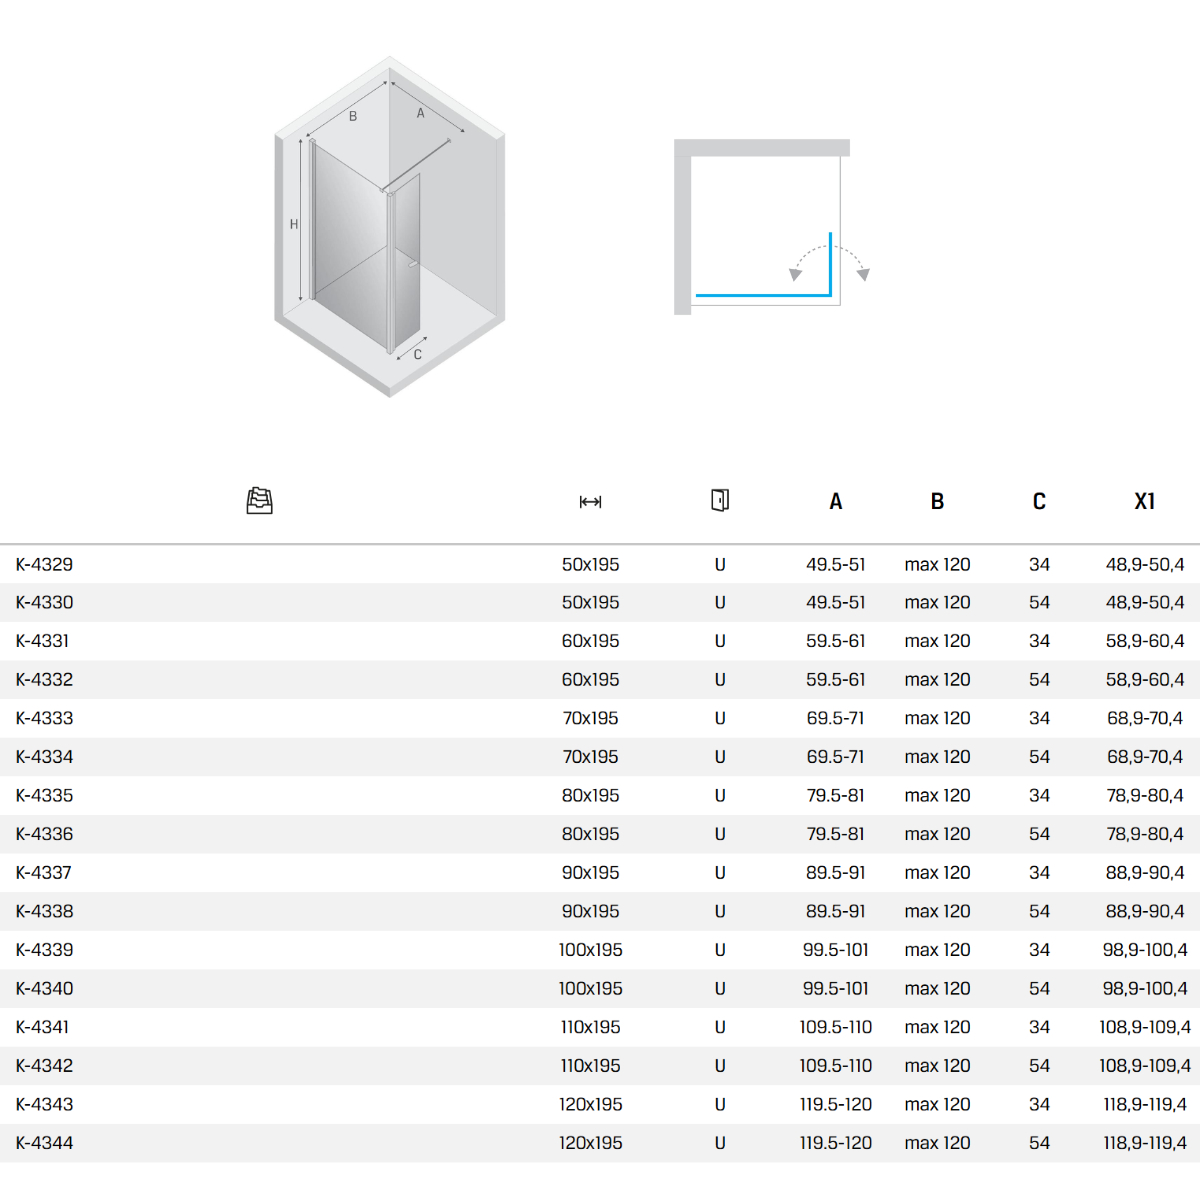Select column header A

pos(835,502)
